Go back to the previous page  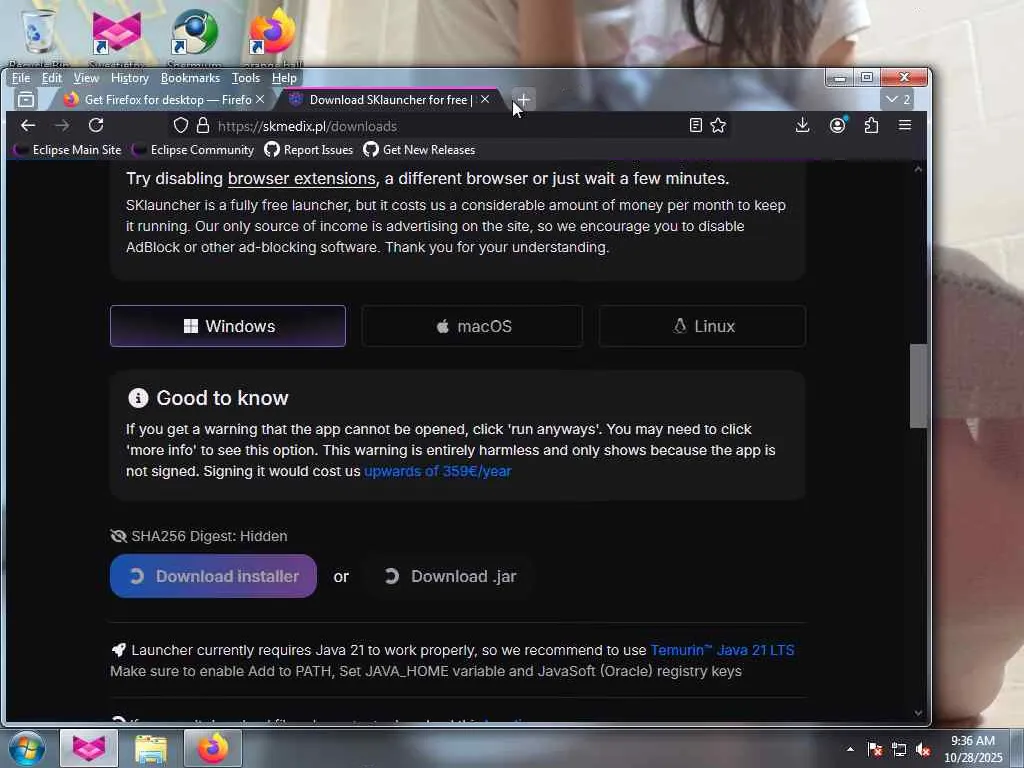click(27, 125)
